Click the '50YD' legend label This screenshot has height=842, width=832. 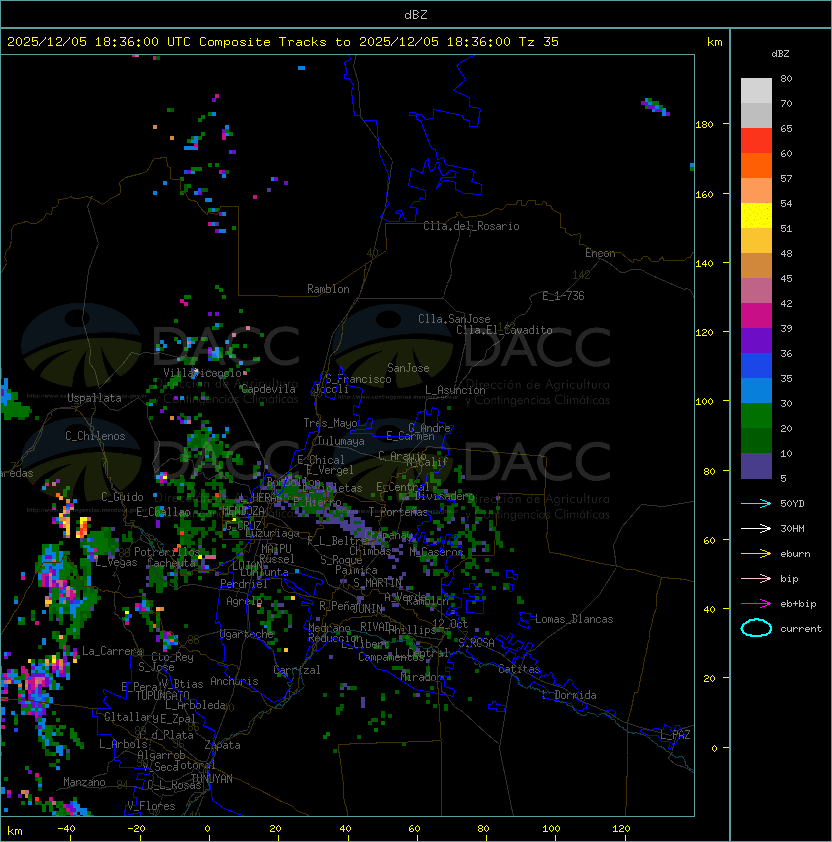792,503
